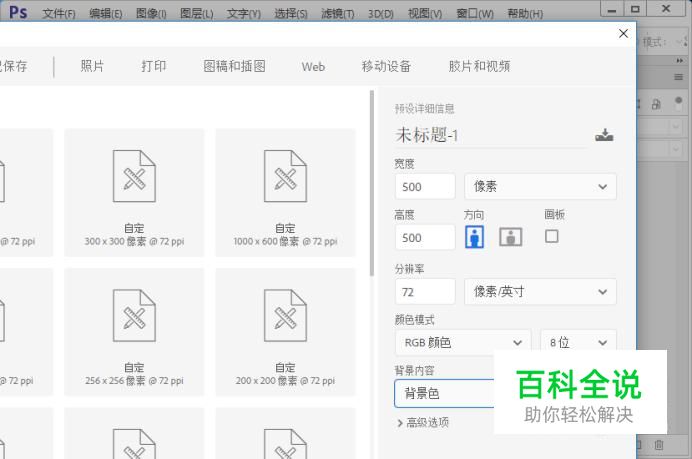692x459 pixels.
Task: Switch to the 图稿和插图 tab
Action: click(234, 66)
